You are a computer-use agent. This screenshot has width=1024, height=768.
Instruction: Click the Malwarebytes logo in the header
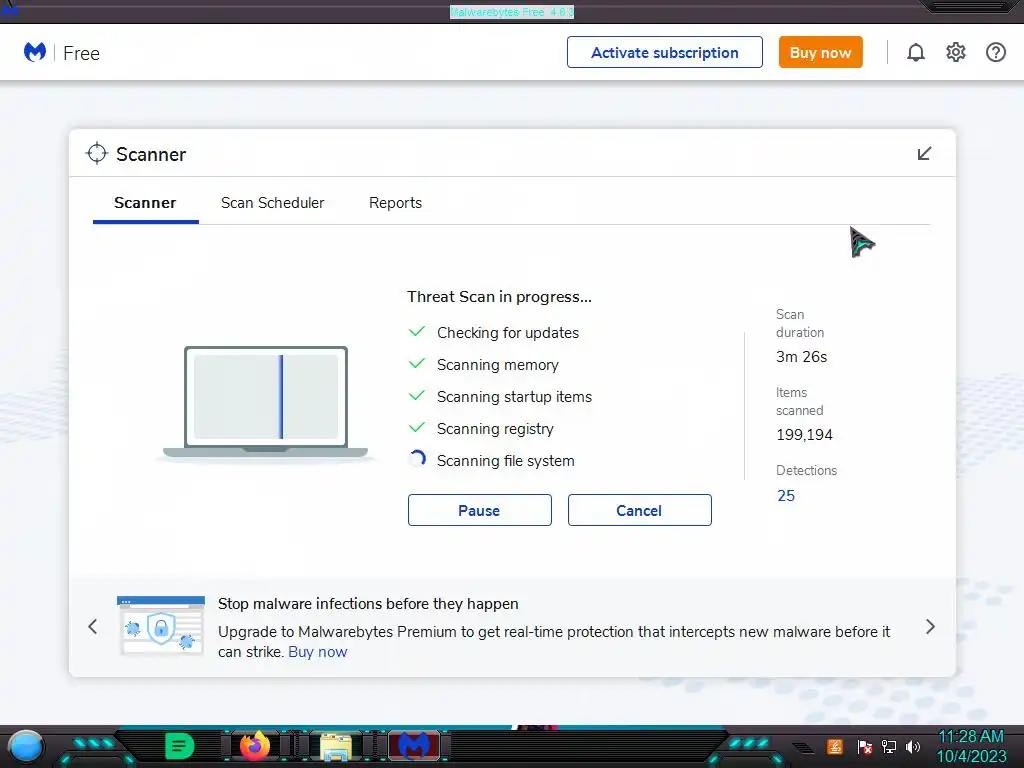pos(35,52)
